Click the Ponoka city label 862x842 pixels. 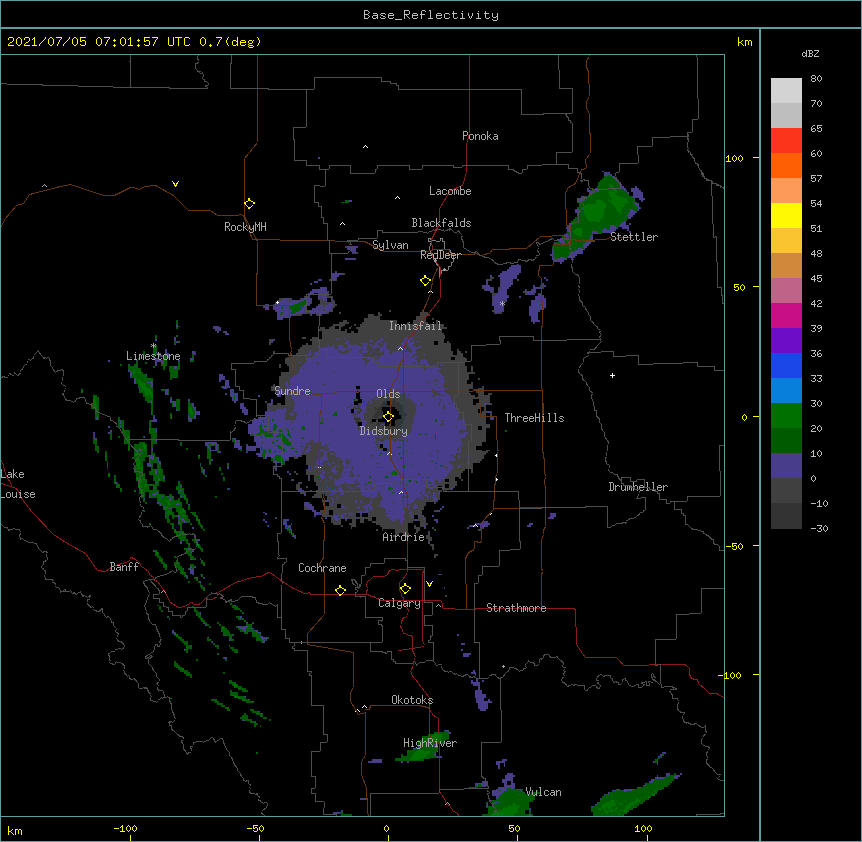(480, 136)
